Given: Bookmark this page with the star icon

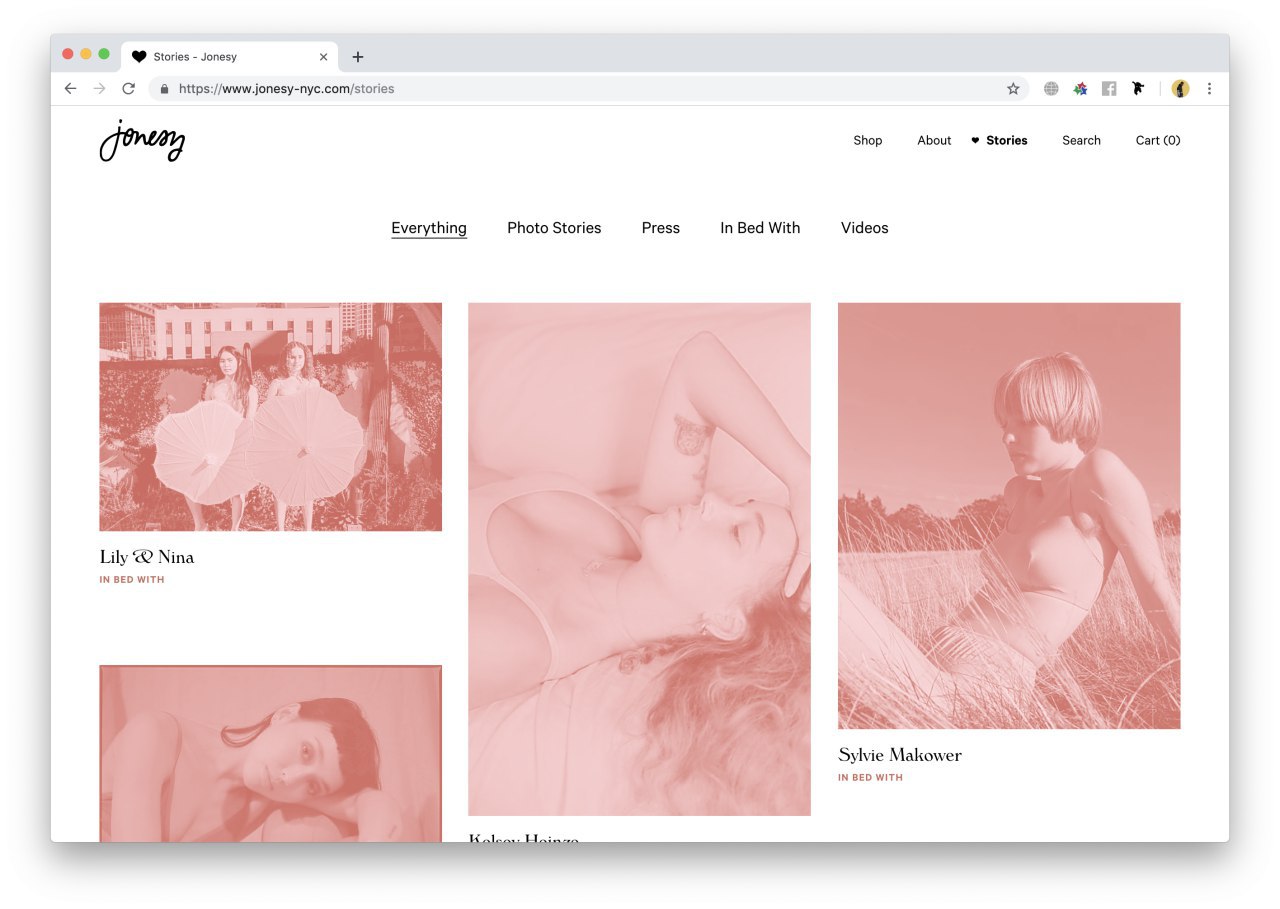Looking at the screenshot, I should click(1013, 88).
